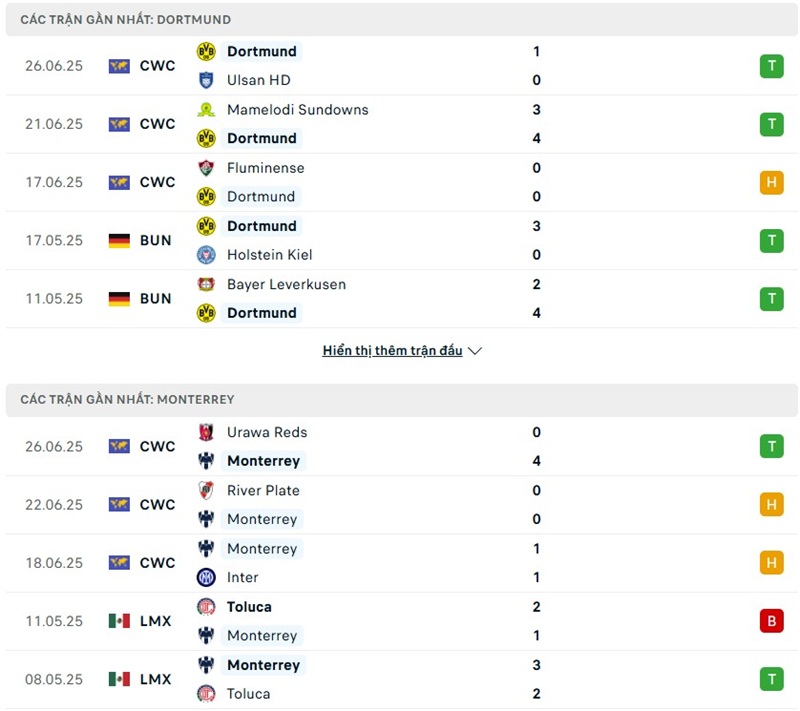
Task: Click Mexican flag on 11.05.25 match
Action: [120, 621]
